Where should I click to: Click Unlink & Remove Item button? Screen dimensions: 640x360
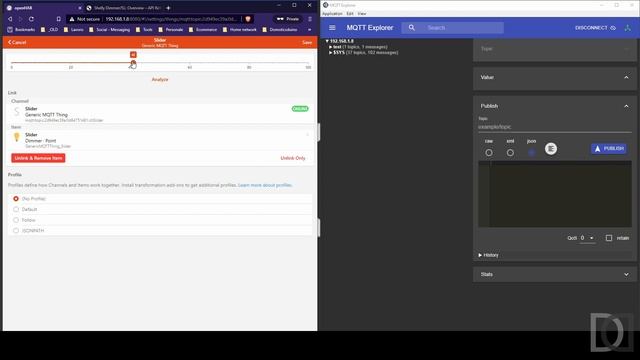[x=38, y=158]
